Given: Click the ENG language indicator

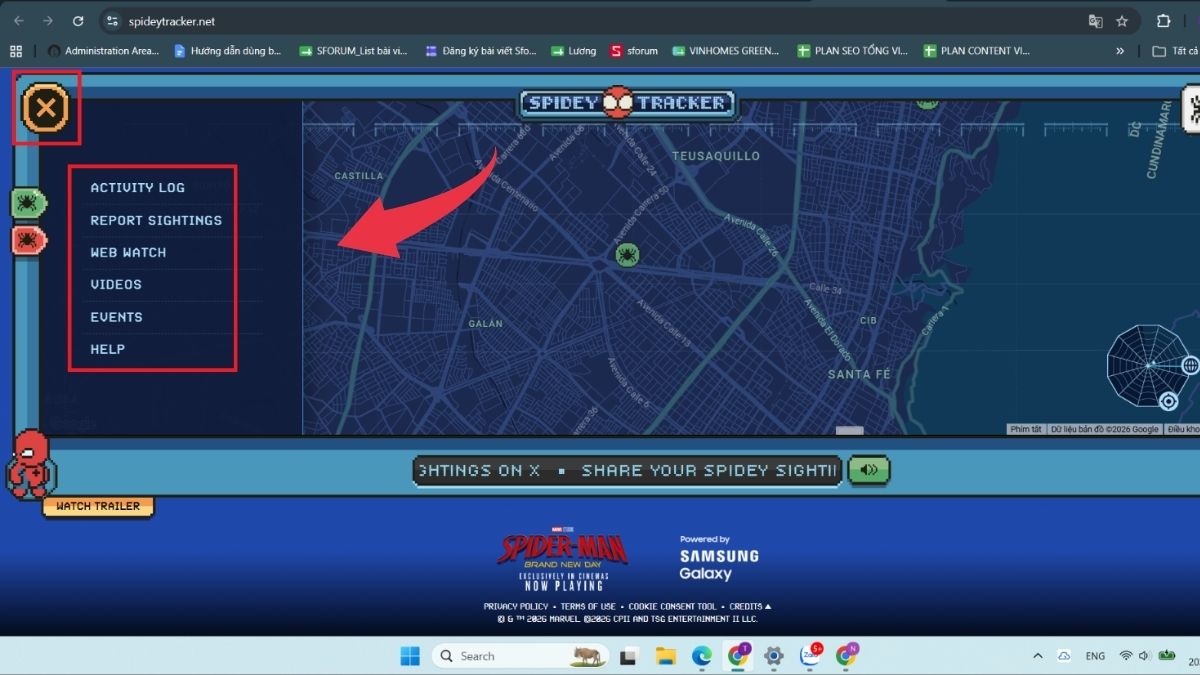Looking at the screenshot, I should [x=1095, y=656].
